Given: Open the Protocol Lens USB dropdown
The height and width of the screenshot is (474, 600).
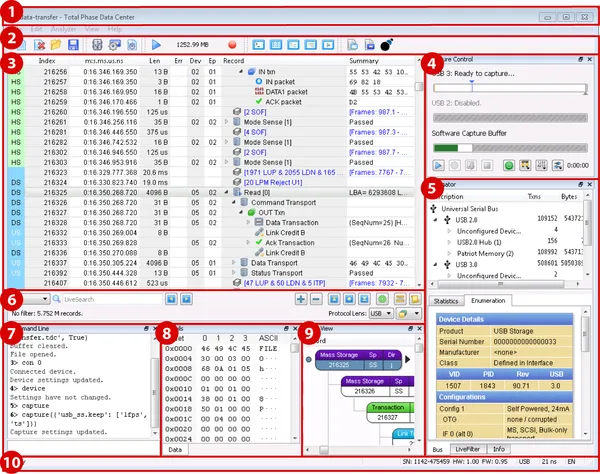Looking at the screenshot, I should coord(381,313).
